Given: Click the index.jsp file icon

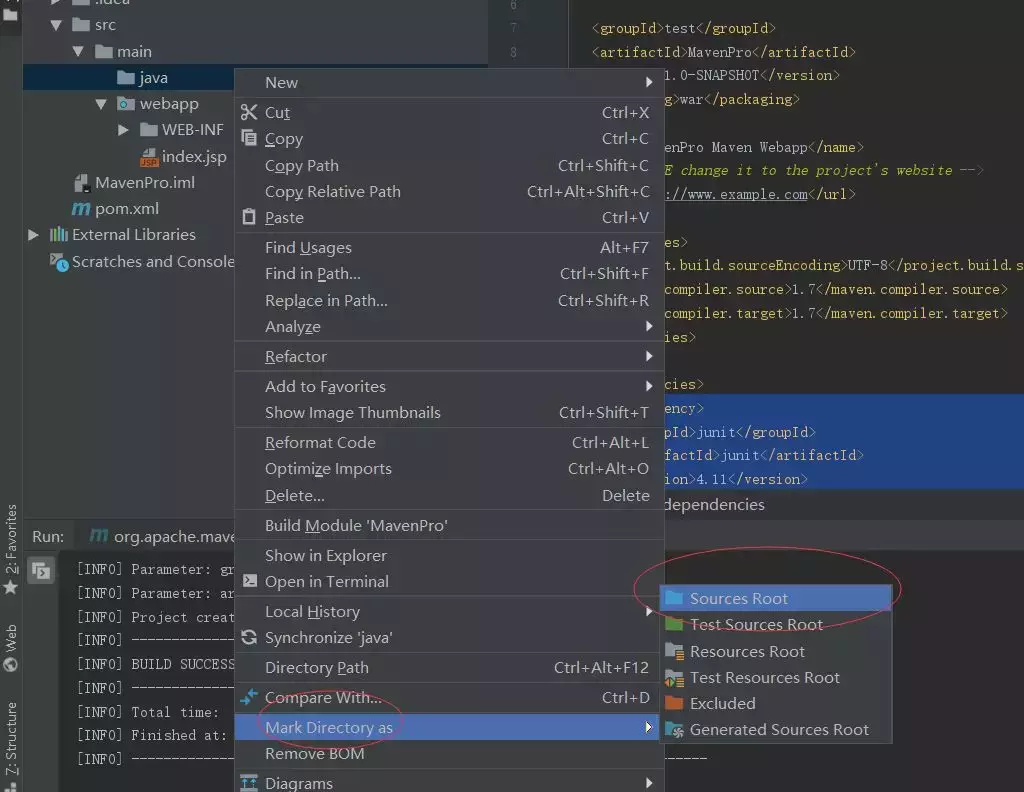Looking at the screenshot, I should 150,157.
